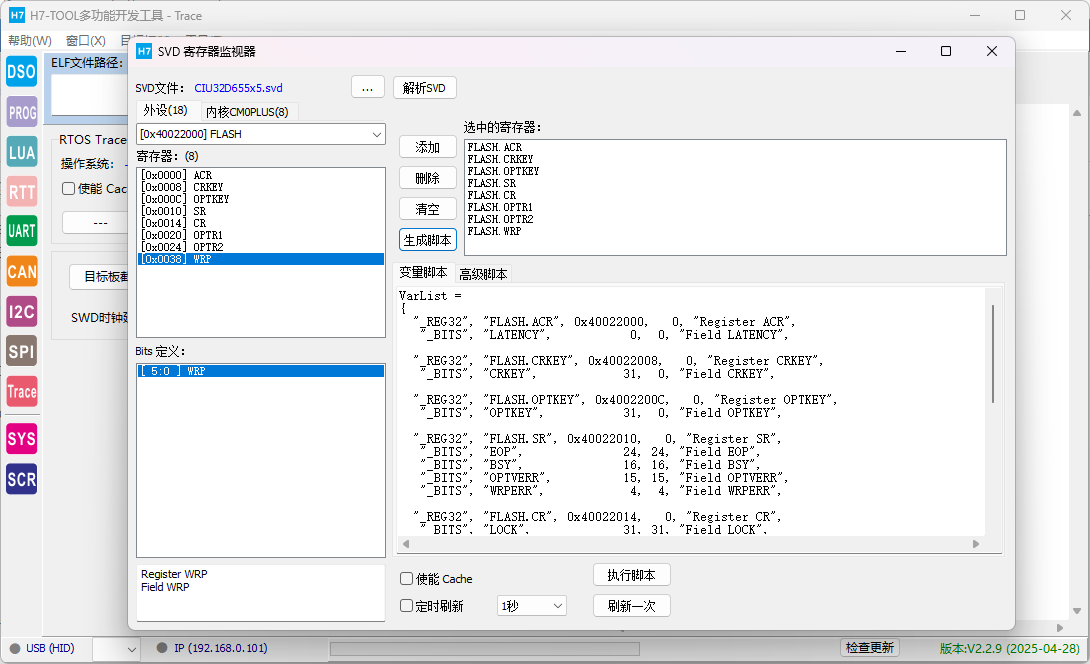Open the 窗口(X) menu
Screen dimensions: 1090x664
pyautogui.click(x=86, y=41)
